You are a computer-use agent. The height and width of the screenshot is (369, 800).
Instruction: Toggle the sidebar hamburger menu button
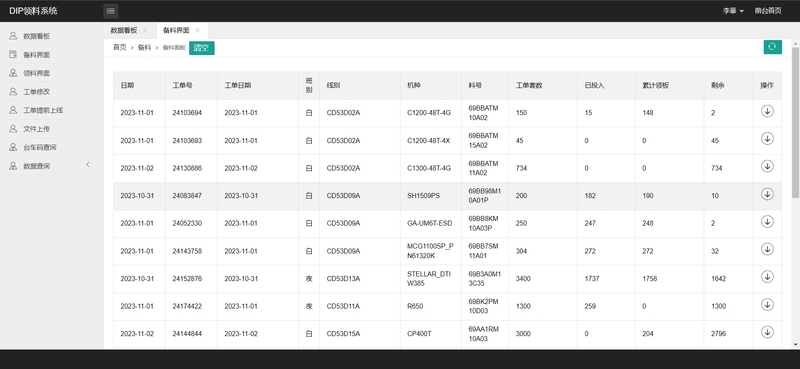click(x=111, y=11)
